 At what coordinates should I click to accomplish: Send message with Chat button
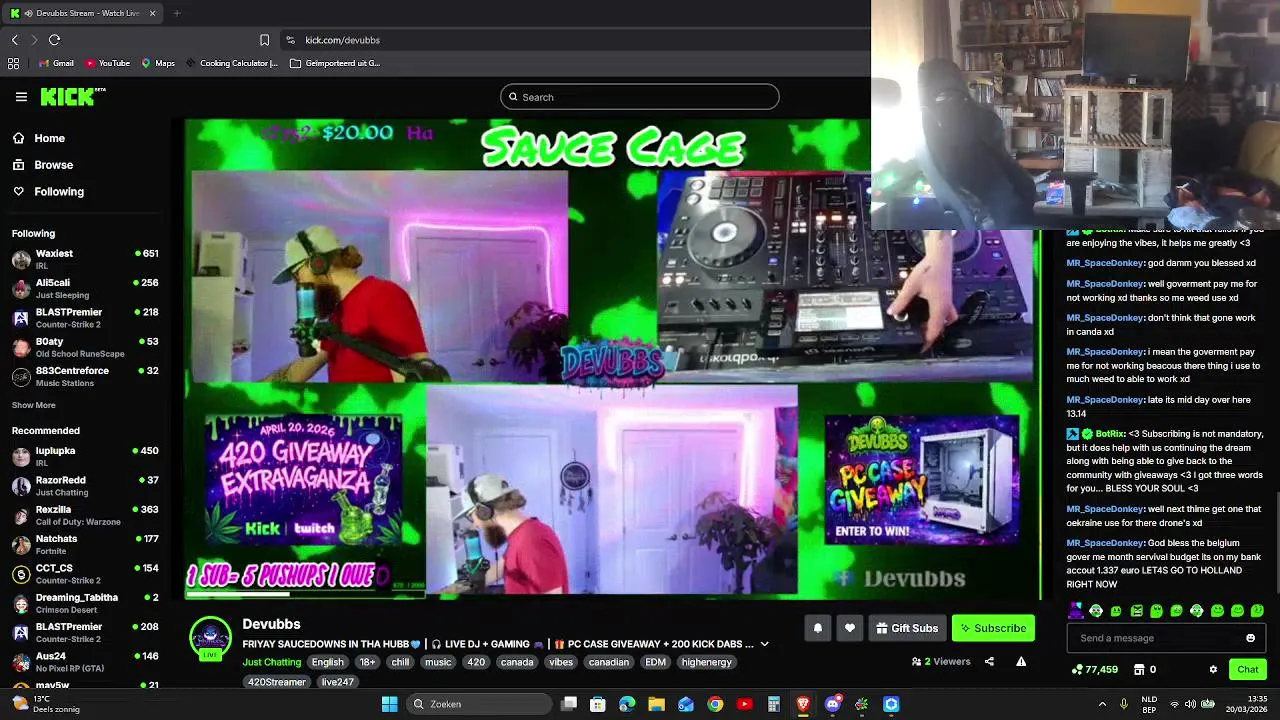(1247, 669)
